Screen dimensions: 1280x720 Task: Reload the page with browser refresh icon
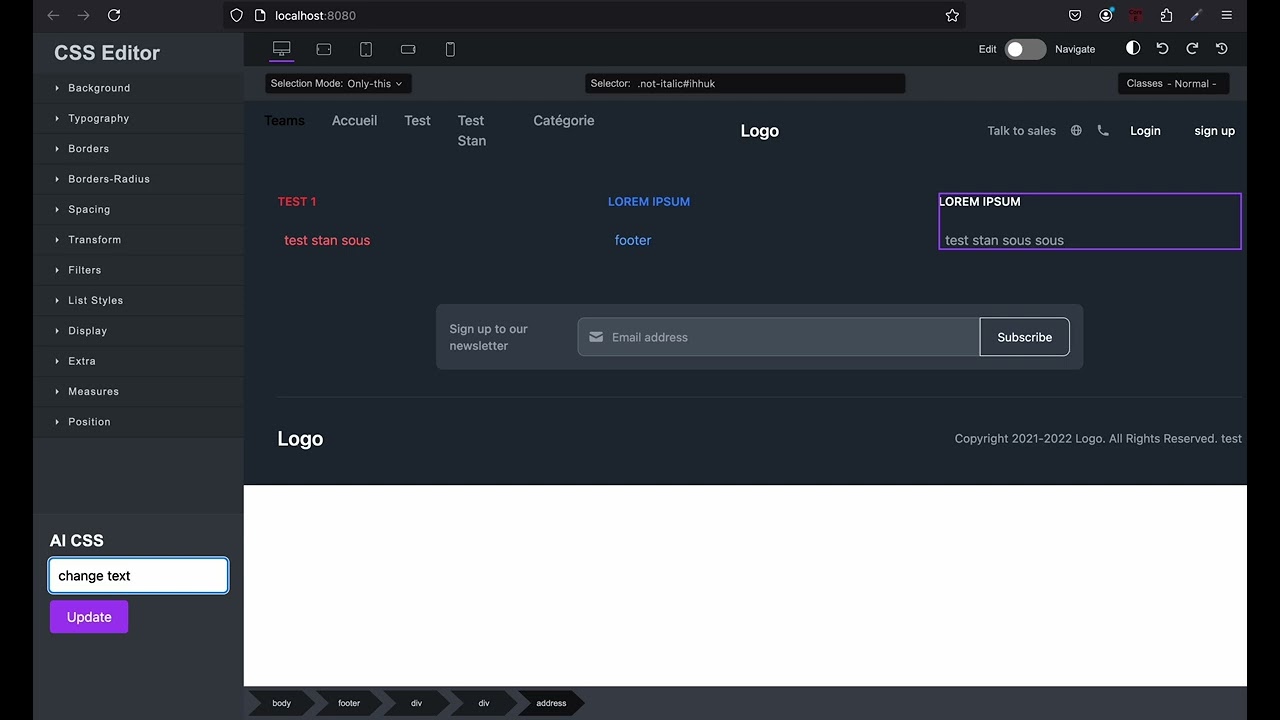coord(114,15)
